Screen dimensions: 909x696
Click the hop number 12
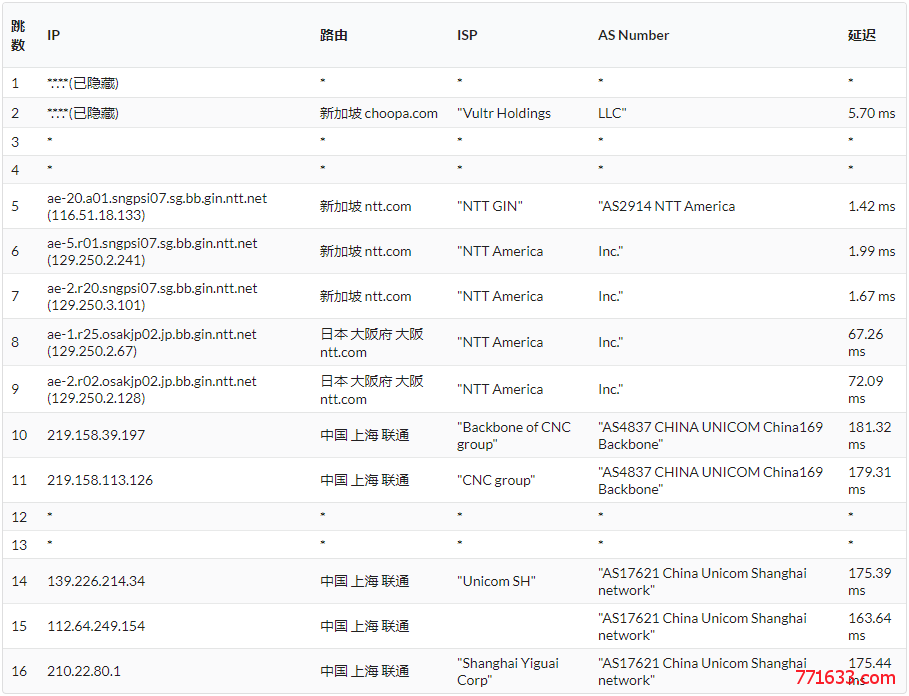(x=19, y=517)
